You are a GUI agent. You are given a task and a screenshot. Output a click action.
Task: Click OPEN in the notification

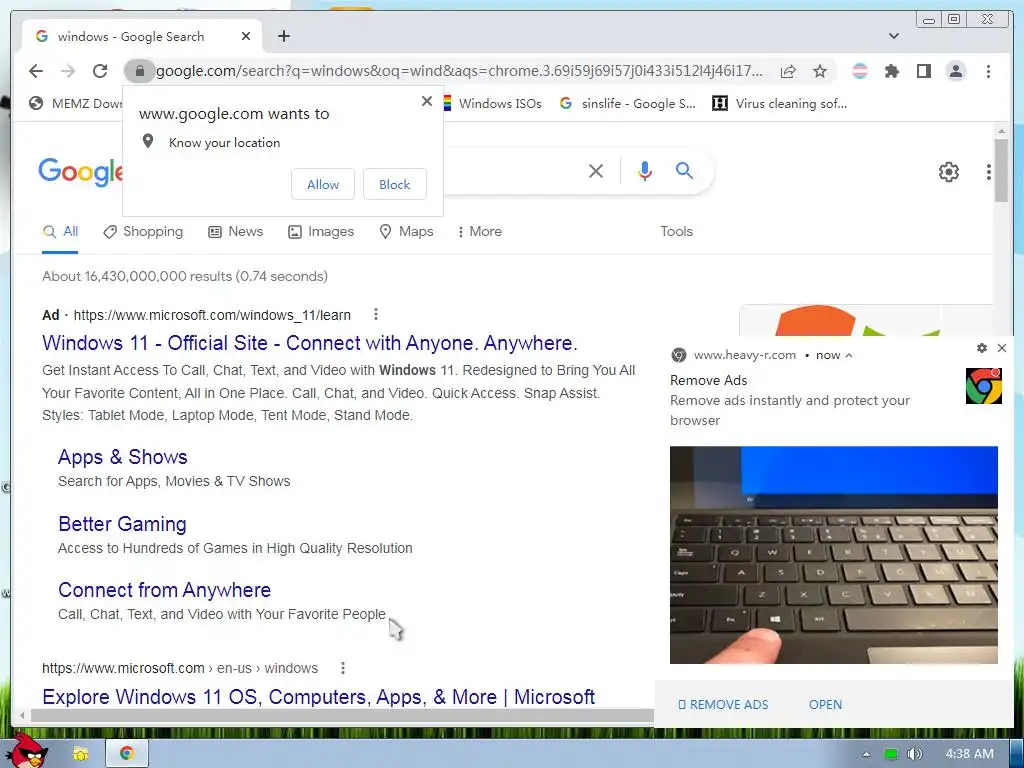click(825, 705)
